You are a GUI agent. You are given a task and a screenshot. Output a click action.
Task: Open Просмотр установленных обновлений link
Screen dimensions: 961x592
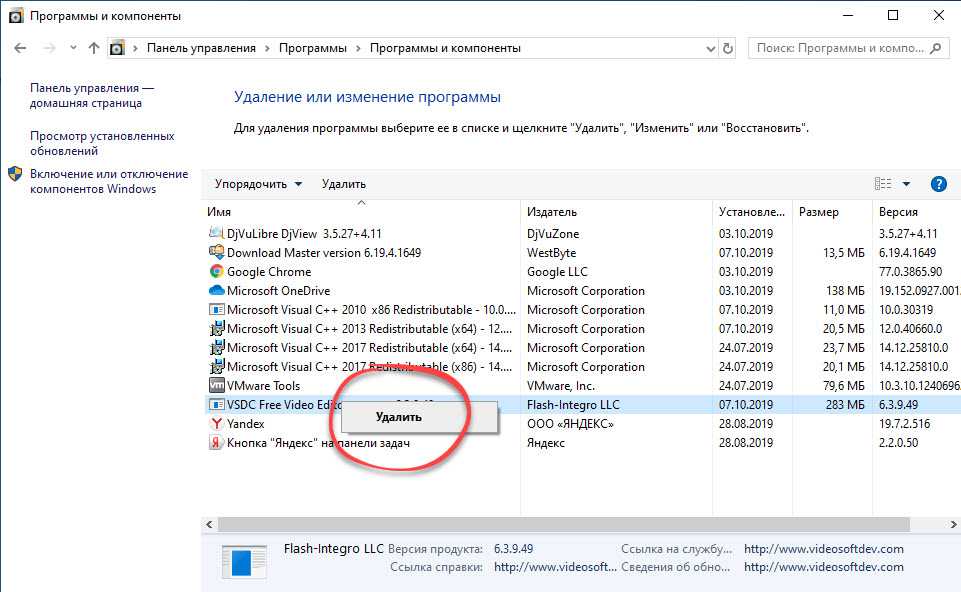[102, 143]
